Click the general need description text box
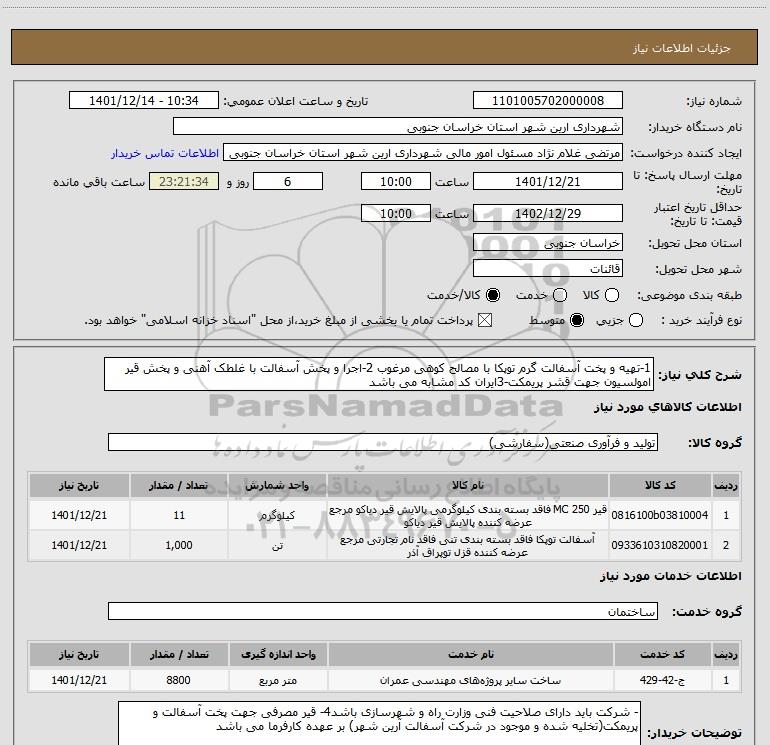Image resolution: width=770 pixels, height=745 pixels. [x=379, y=375]
